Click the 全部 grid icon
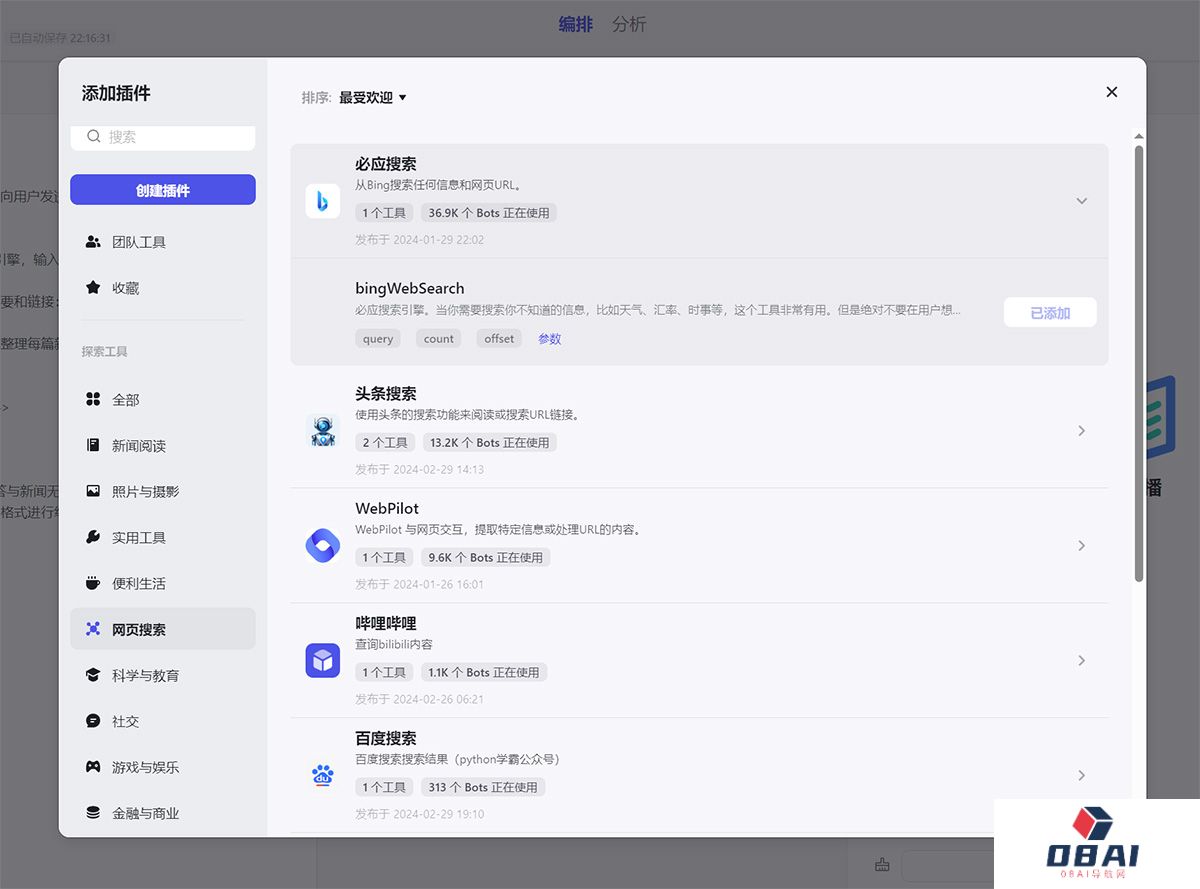 tap(93, 400)
